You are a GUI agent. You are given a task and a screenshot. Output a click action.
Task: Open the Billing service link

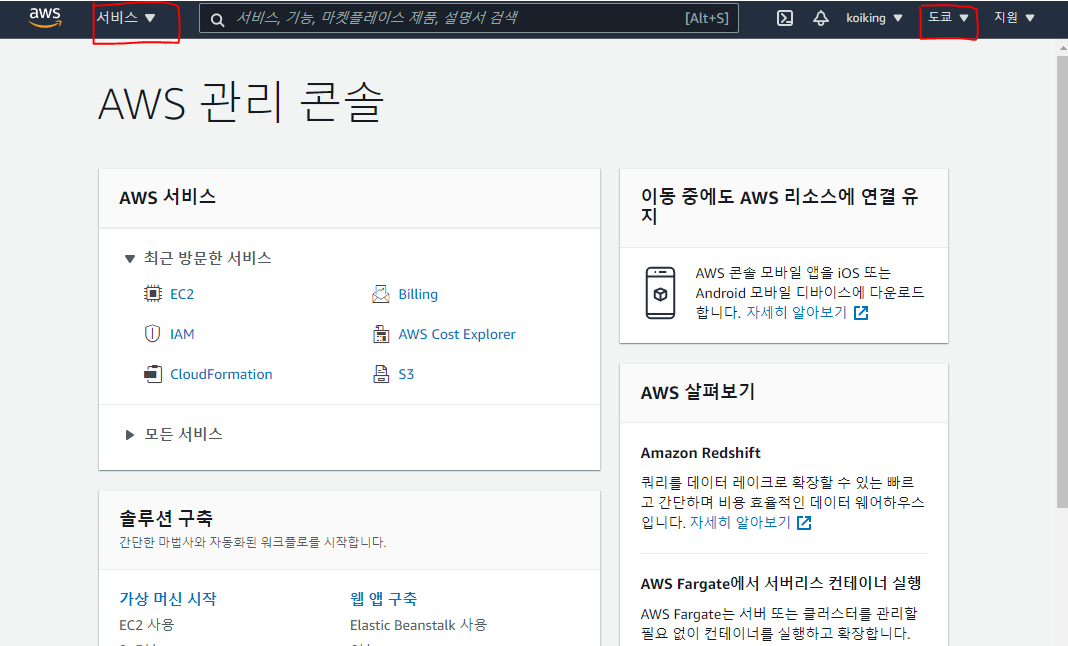pos(418,294)
